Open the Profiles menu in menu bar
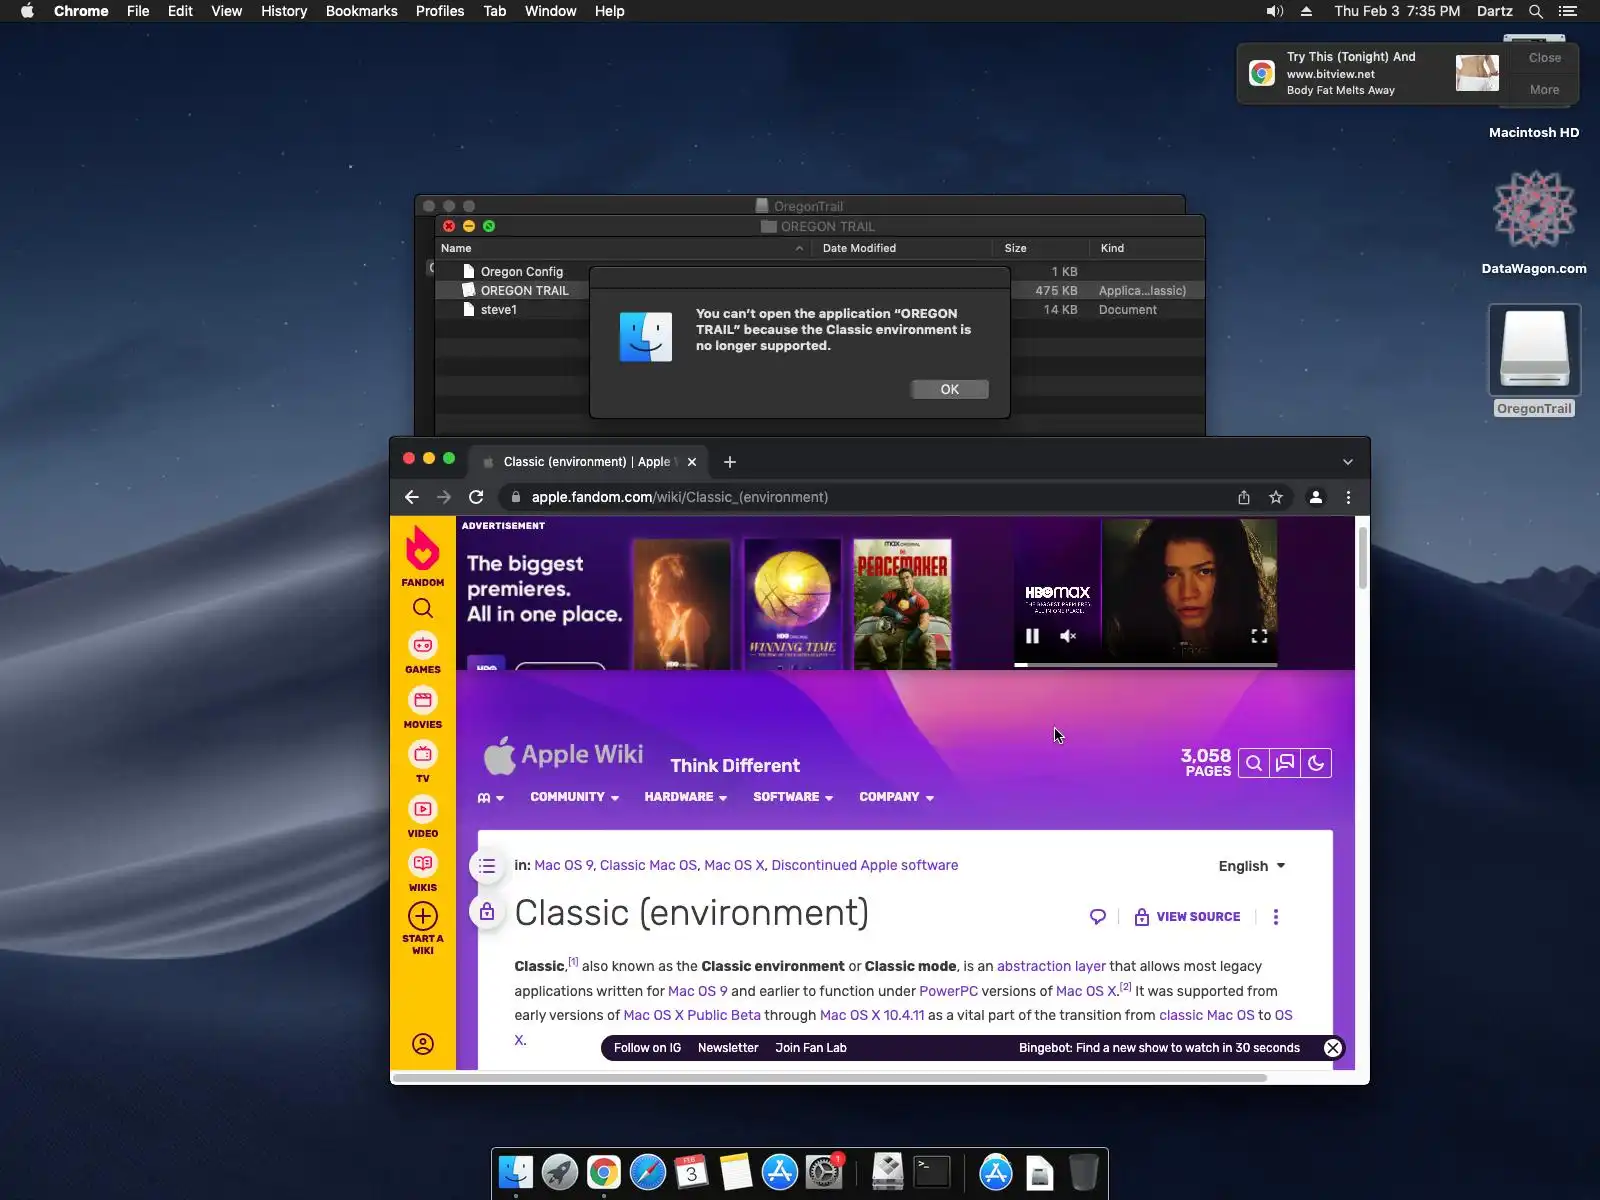Viewport: 1600px width, 1200px height. point(440,11)
